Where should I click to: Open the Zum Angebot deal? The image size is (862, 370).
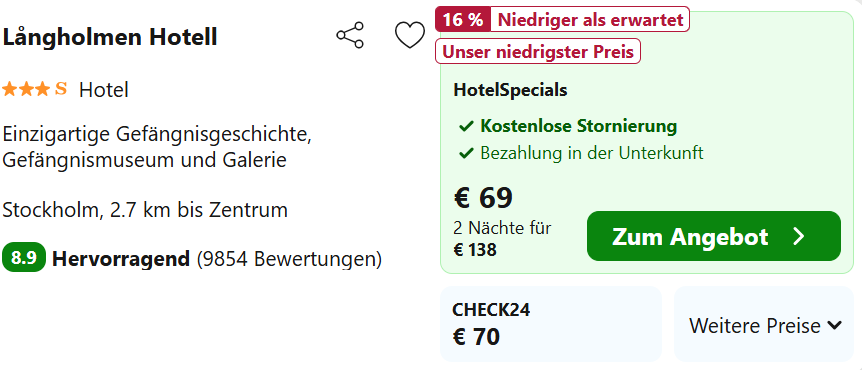[x=714, y=236]
